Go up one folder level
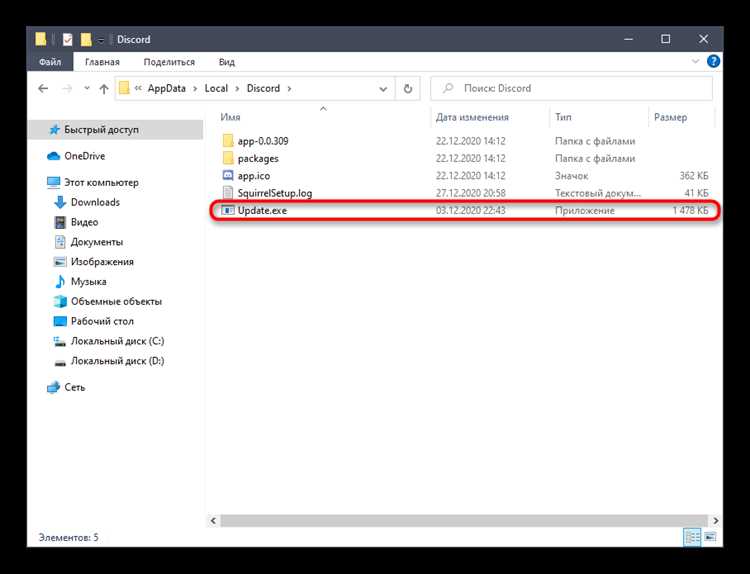750x574 pixels. 104,88
